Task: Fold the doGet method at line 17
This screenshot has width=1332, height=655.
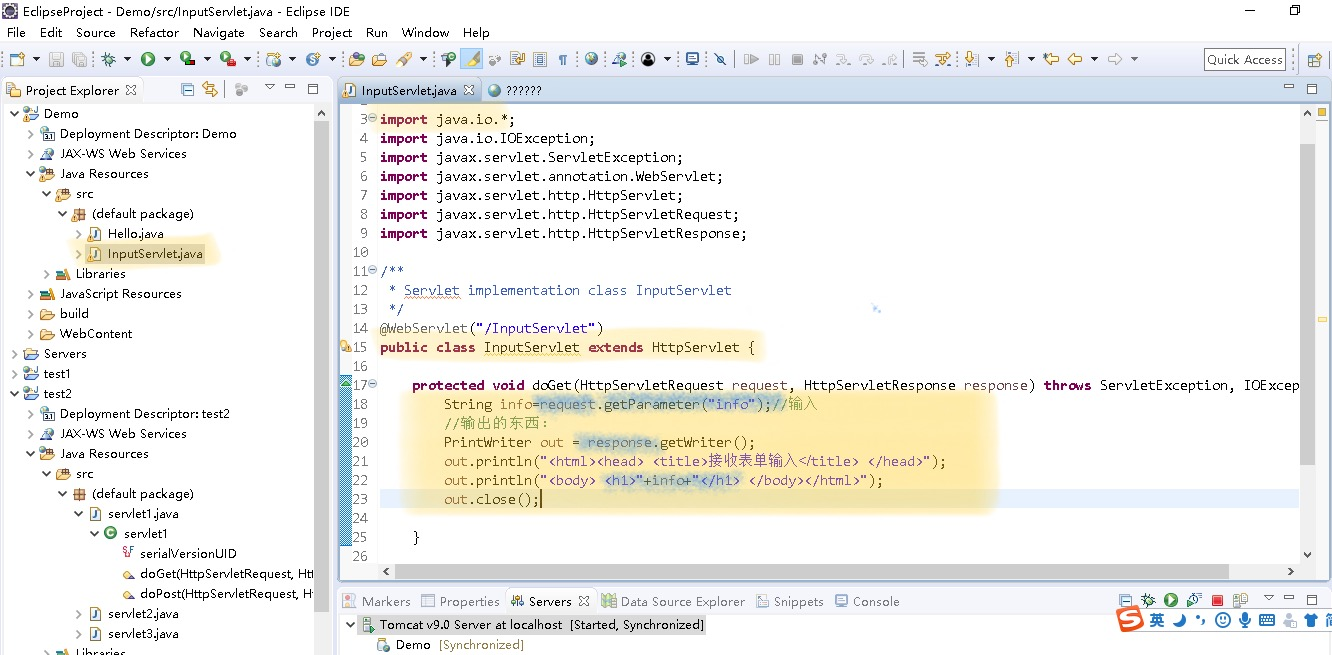Action: pos(373,384)
